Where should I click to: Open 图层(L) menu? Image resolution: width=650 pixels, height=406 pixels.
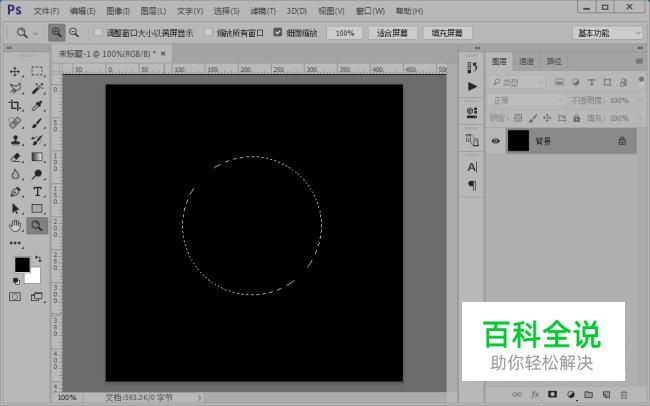click(153, 11)
